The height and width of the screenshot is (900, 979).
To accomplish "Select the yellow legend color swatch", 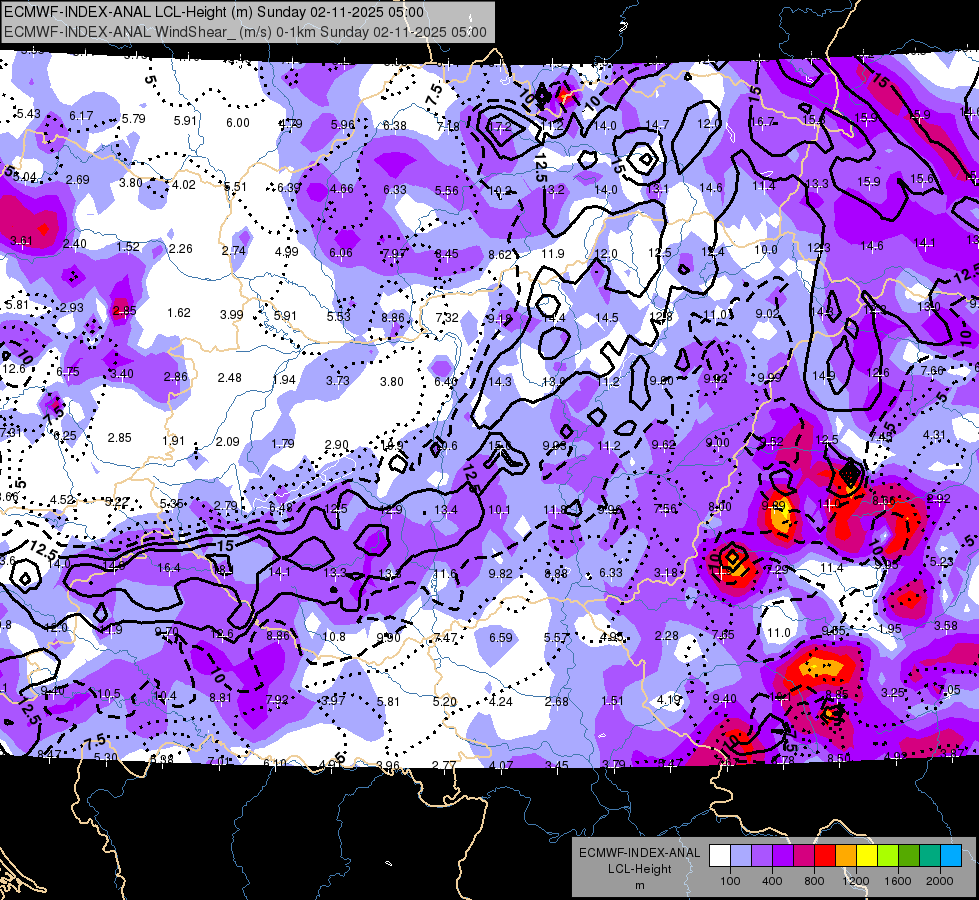I will tap(867, 856).
